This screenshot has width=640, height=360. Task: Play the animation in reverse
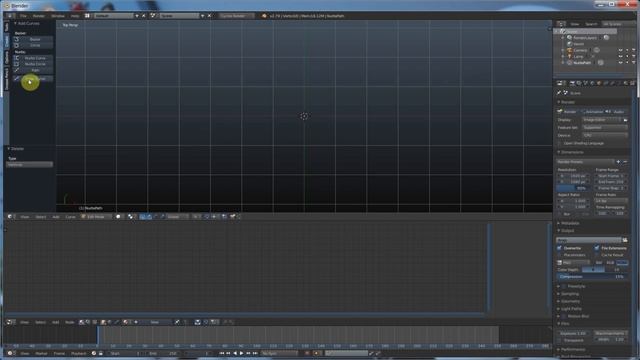235,353
